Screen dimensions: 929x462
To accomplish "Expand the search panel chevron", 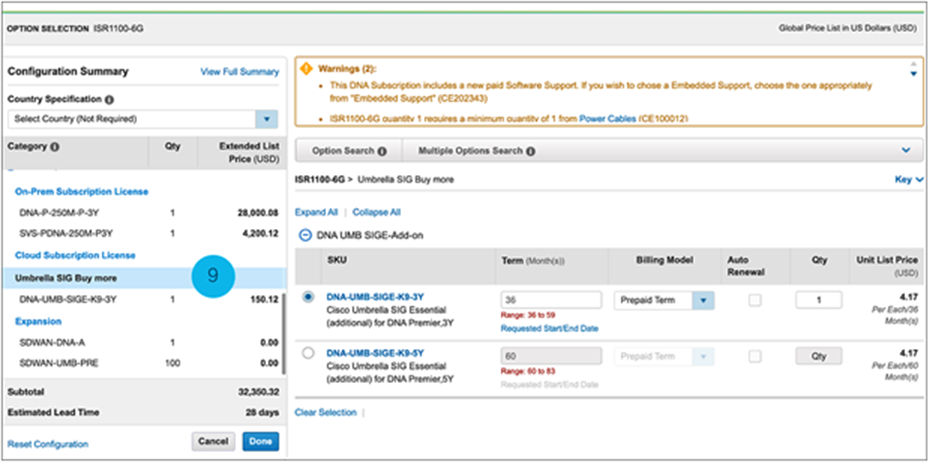I will coord(906,150).
